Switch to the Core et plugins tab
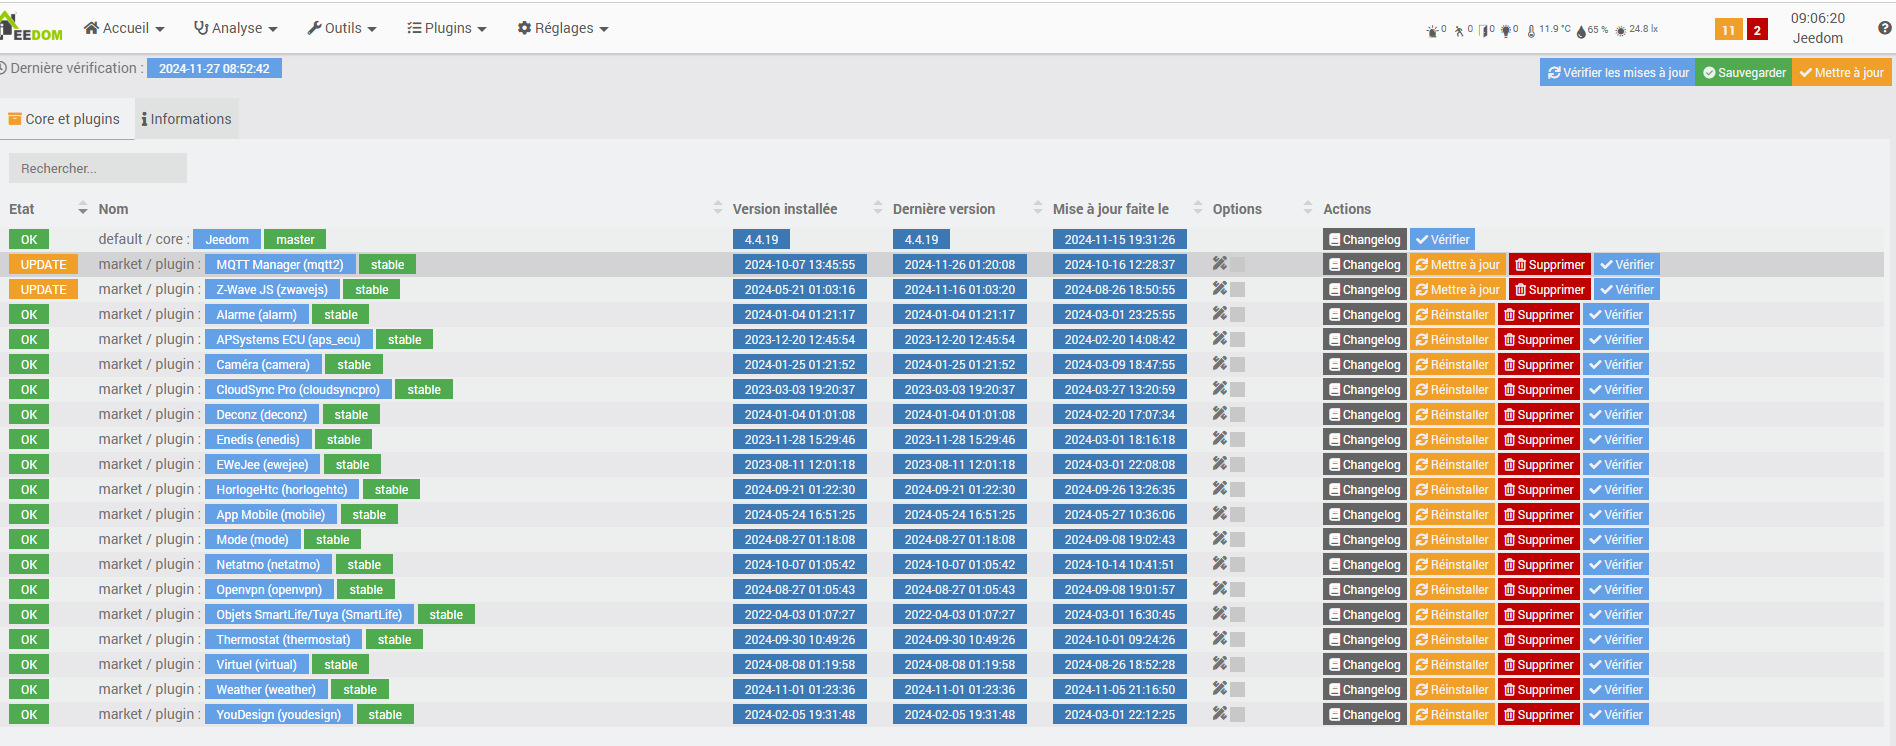Image resolution: width=1896 pixels, height=746 pixels. [65, 119]
